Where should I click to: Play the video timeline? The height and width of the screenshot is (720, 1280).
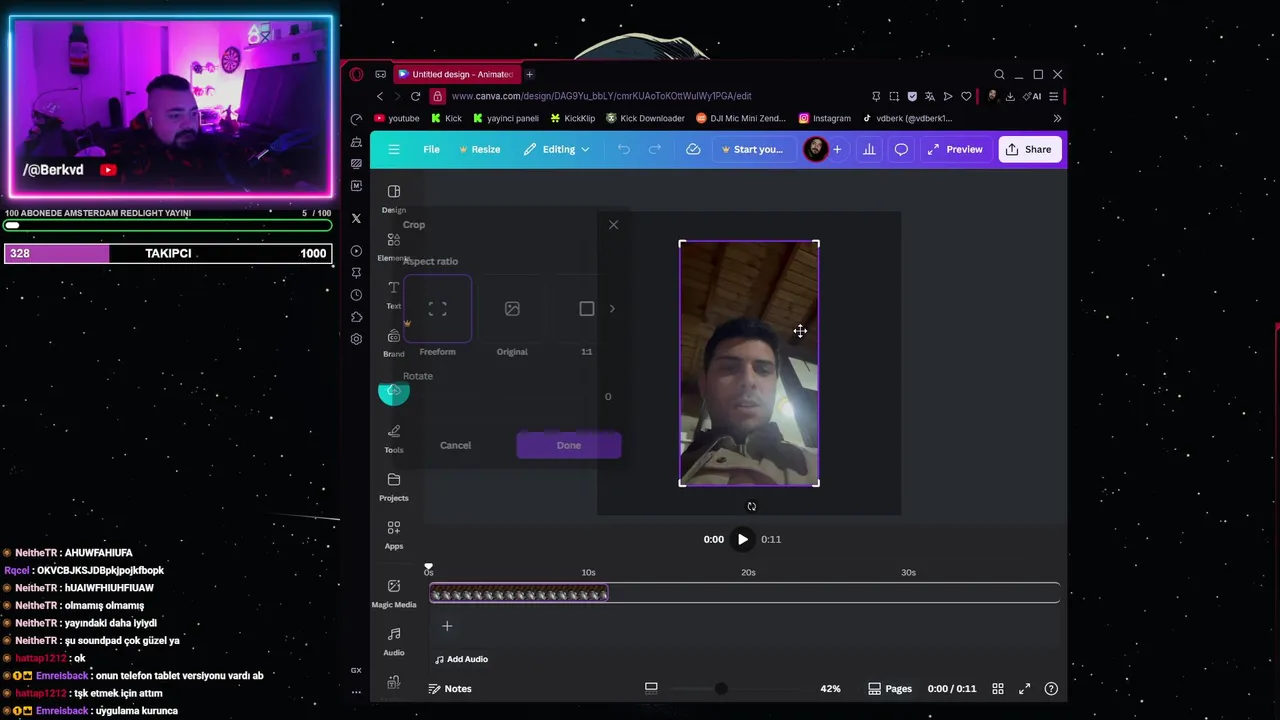click(x=742, y=539)
